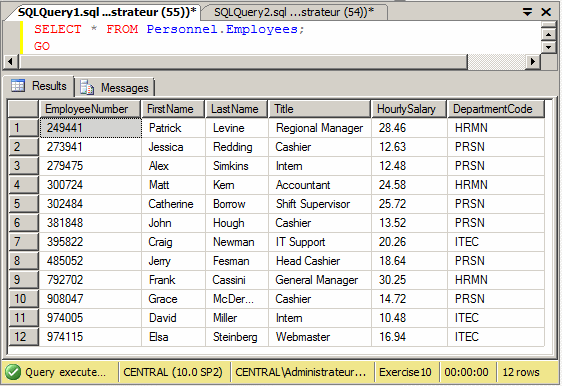This screenshot has width=562, height=386.
Task: Click cell 792702
Action: [90, 280]
